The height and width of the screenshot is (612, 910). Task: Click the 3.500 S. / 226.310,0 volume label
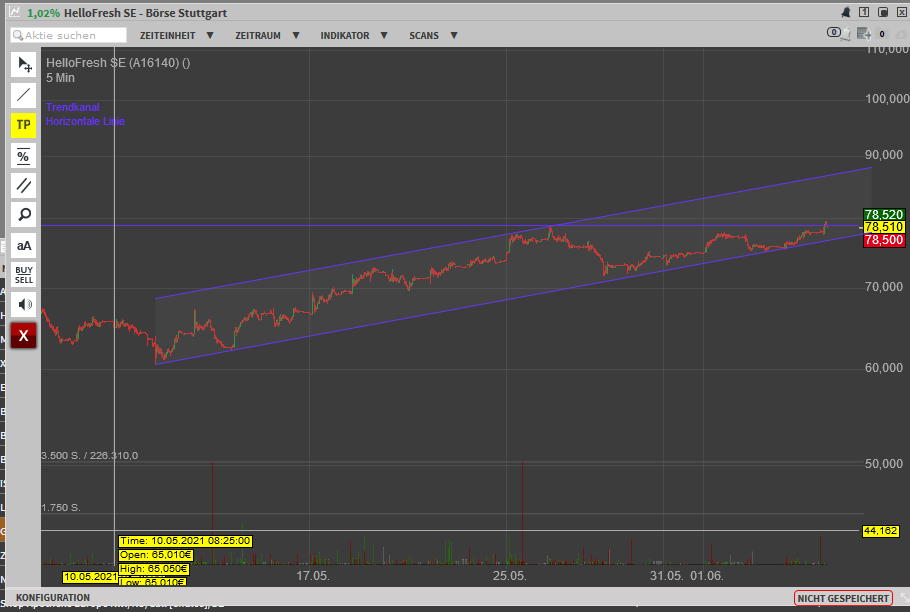(89, 455)
